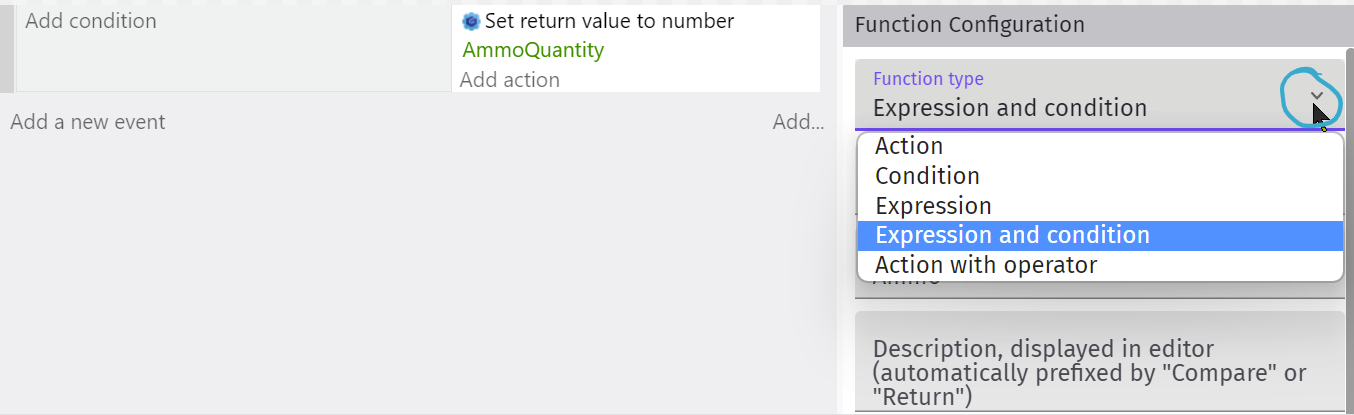Open the Function type combo box value
The height and width of the screenshot is (415, 1354).
pyautogui.click(x=1010, y=108)
